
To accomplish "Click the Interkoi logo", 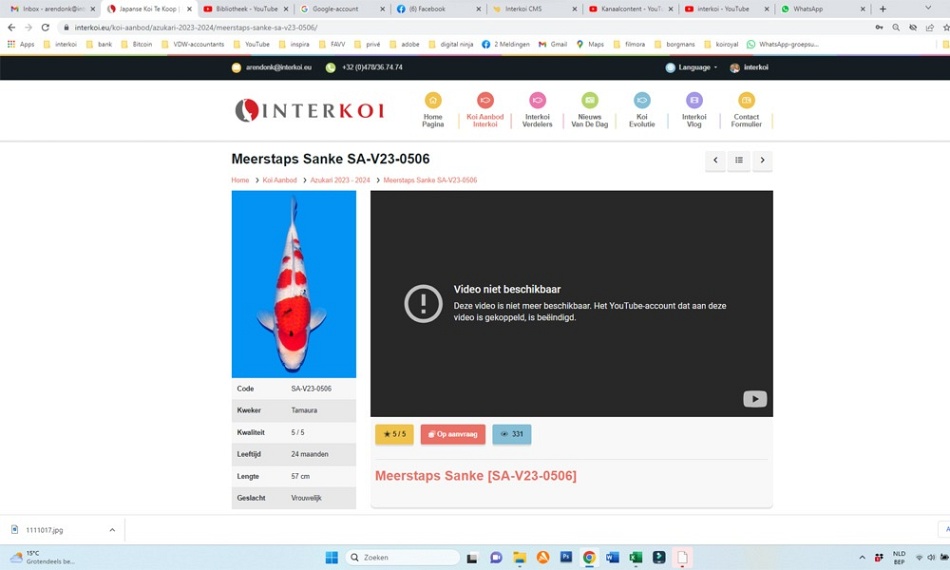I will [310, 110].
